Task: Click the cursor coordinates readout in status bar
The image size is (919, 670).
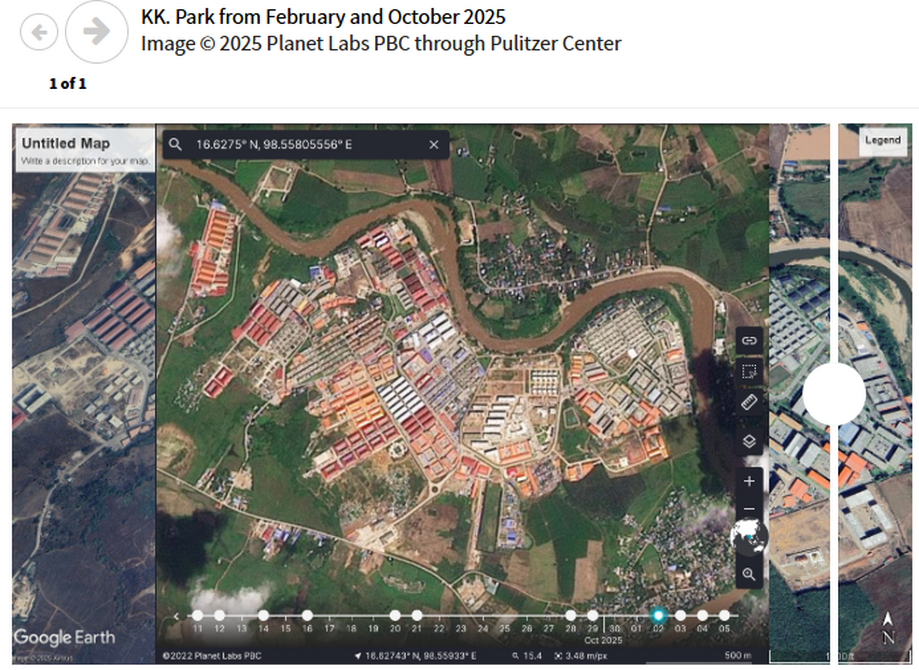Action: 415,656
